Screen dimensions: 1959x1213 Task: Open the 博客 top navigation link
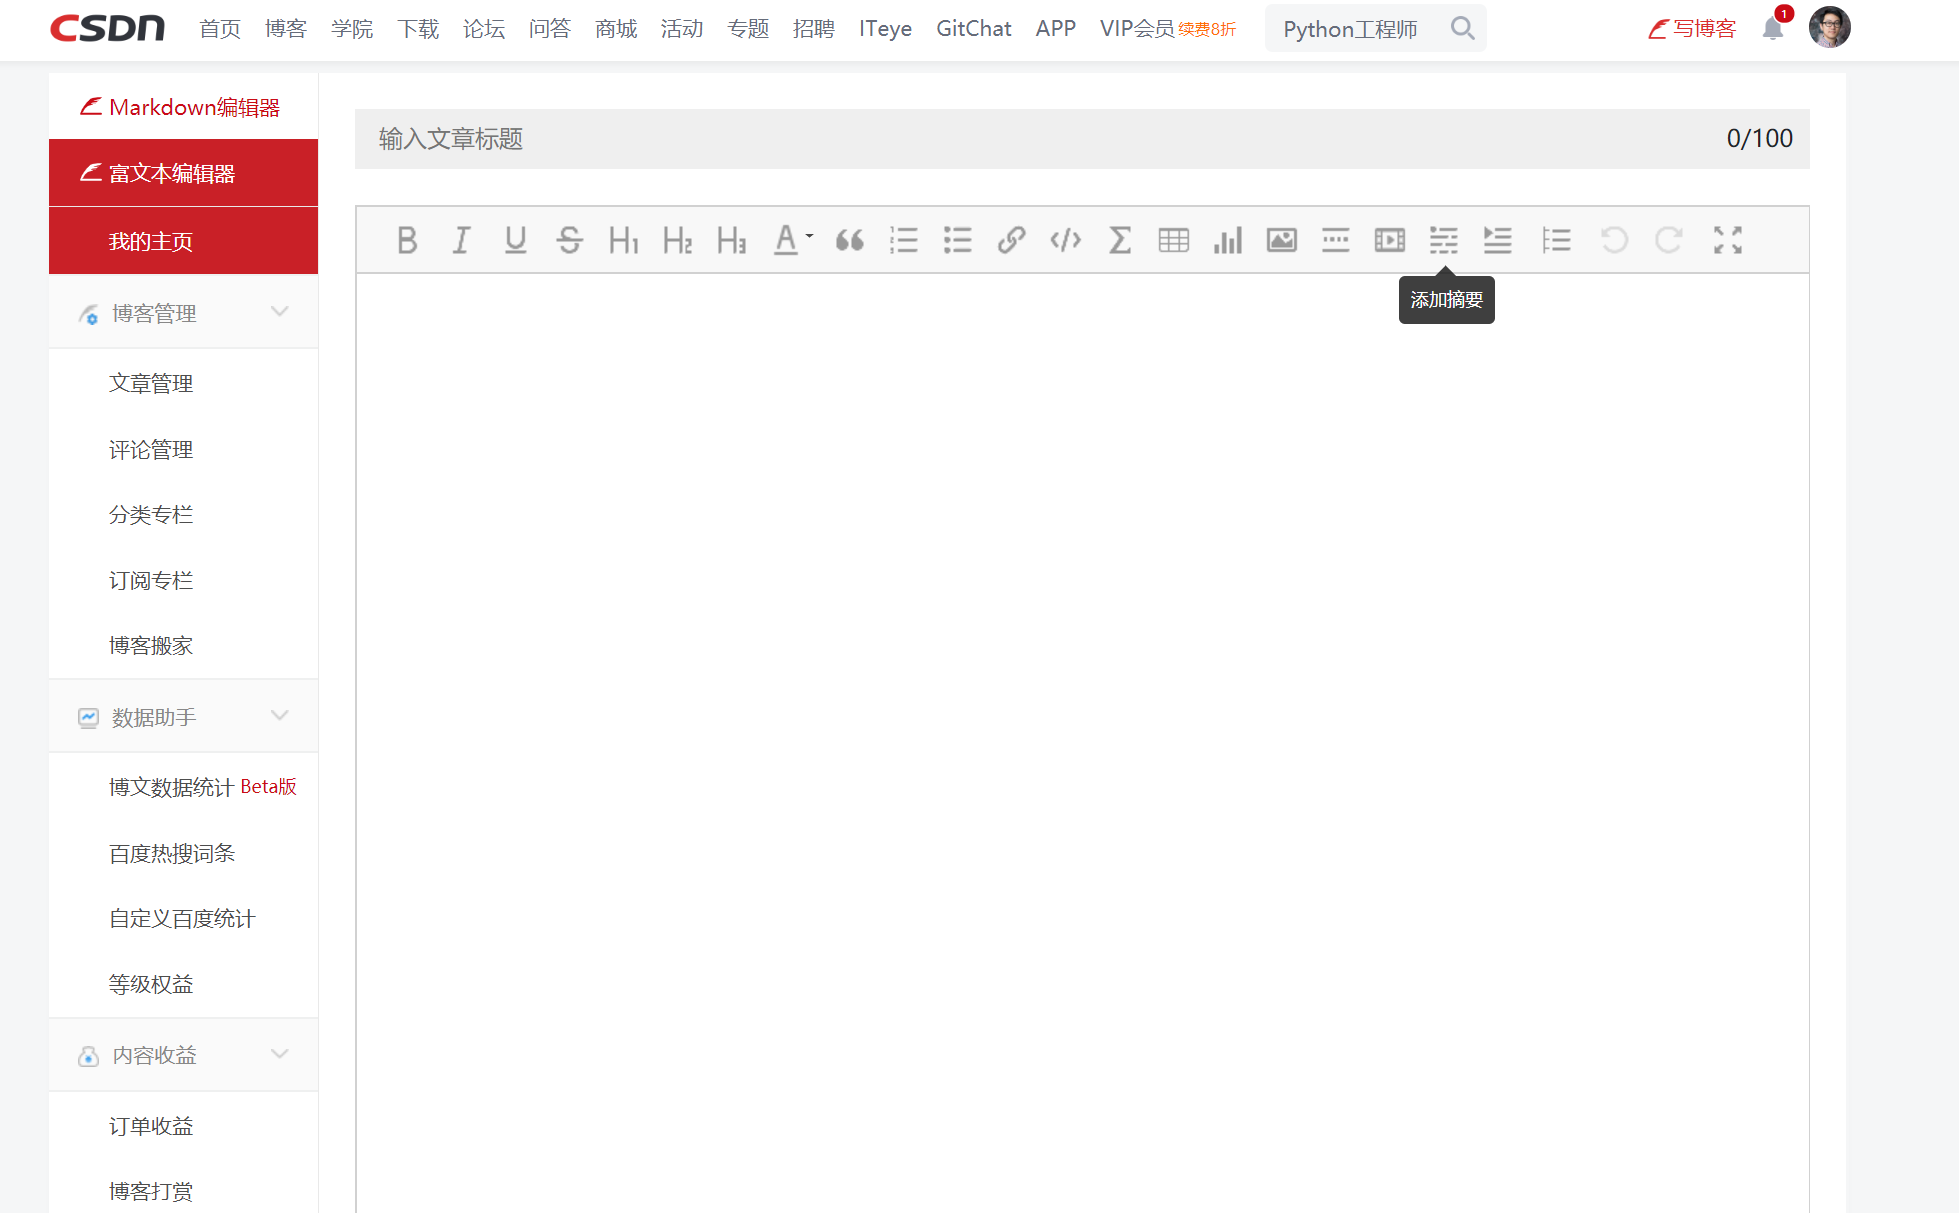285,29
